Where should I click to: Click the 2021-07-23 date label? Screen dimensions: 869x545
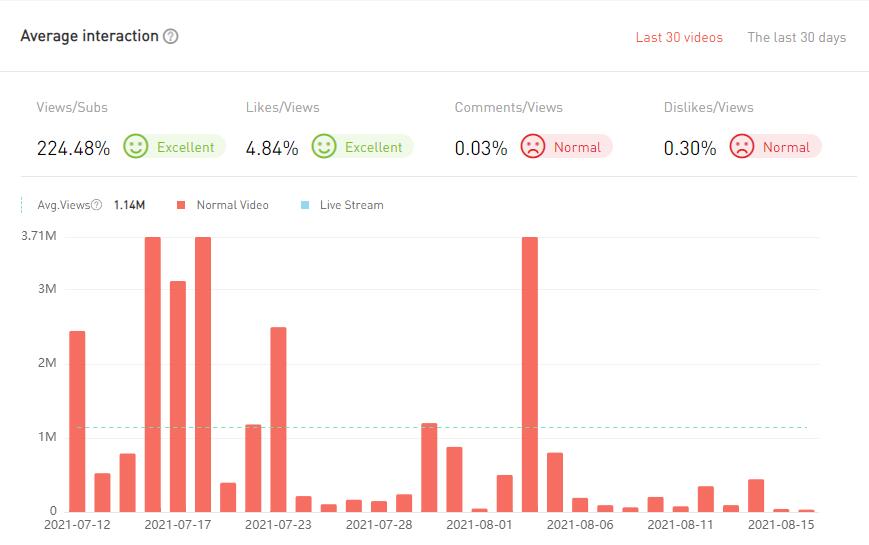point(278,524)
